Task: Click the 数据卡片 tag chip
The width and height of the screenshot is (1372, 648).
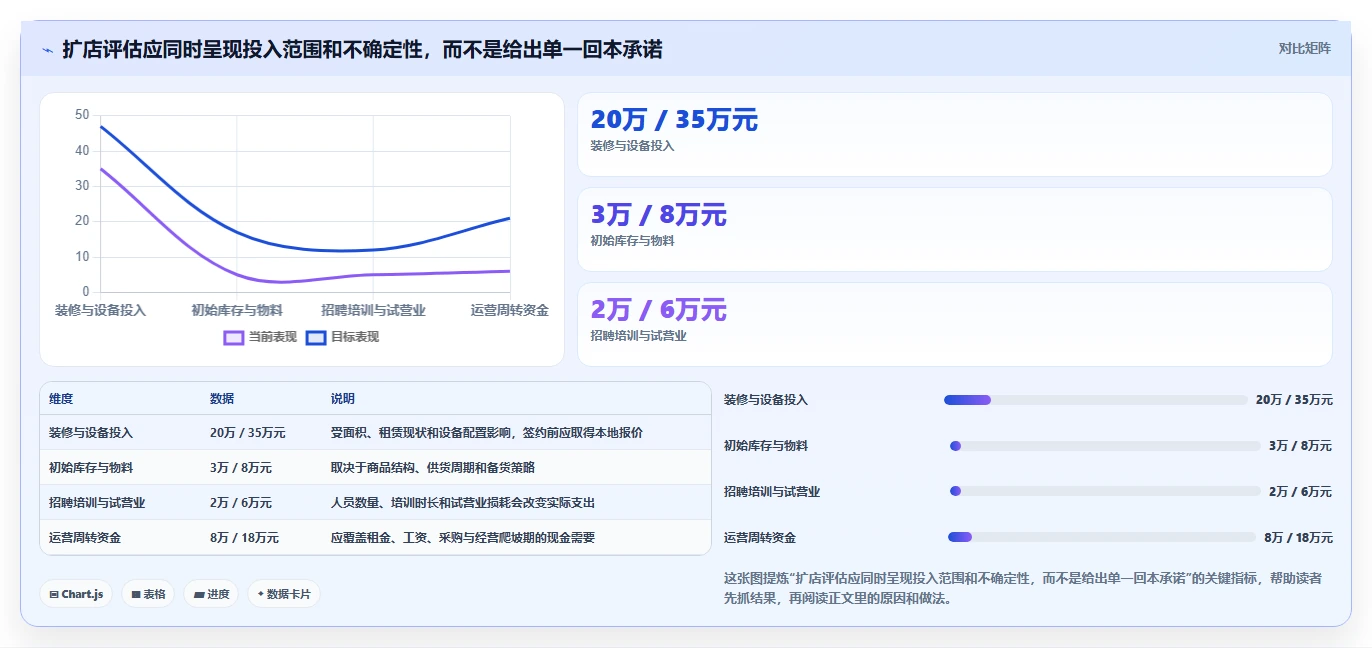Action: pyautogui.click(x=284, y=594)
